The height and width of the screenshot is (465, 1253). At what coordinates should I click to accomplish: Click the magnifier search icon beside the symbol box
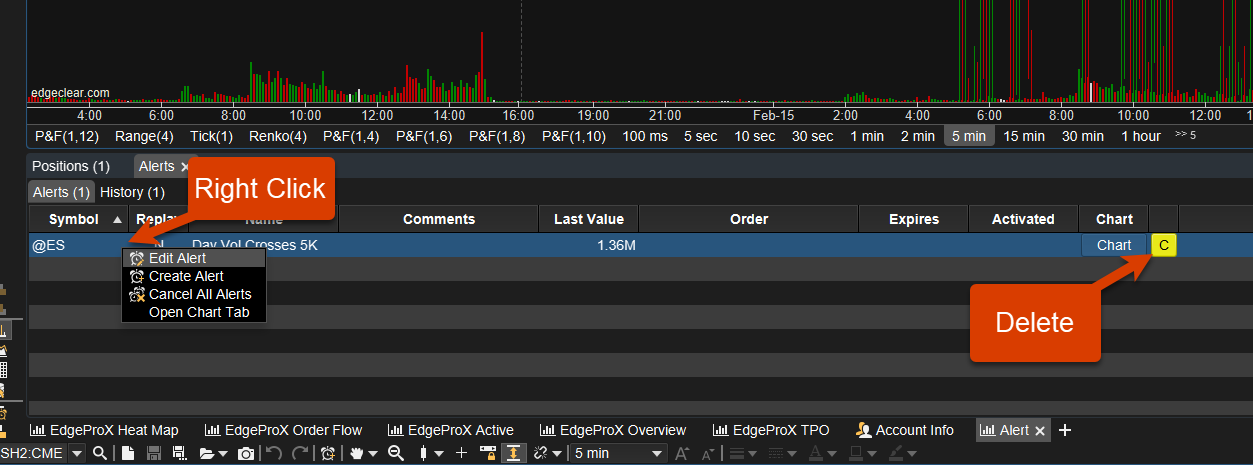click(100, 454)
